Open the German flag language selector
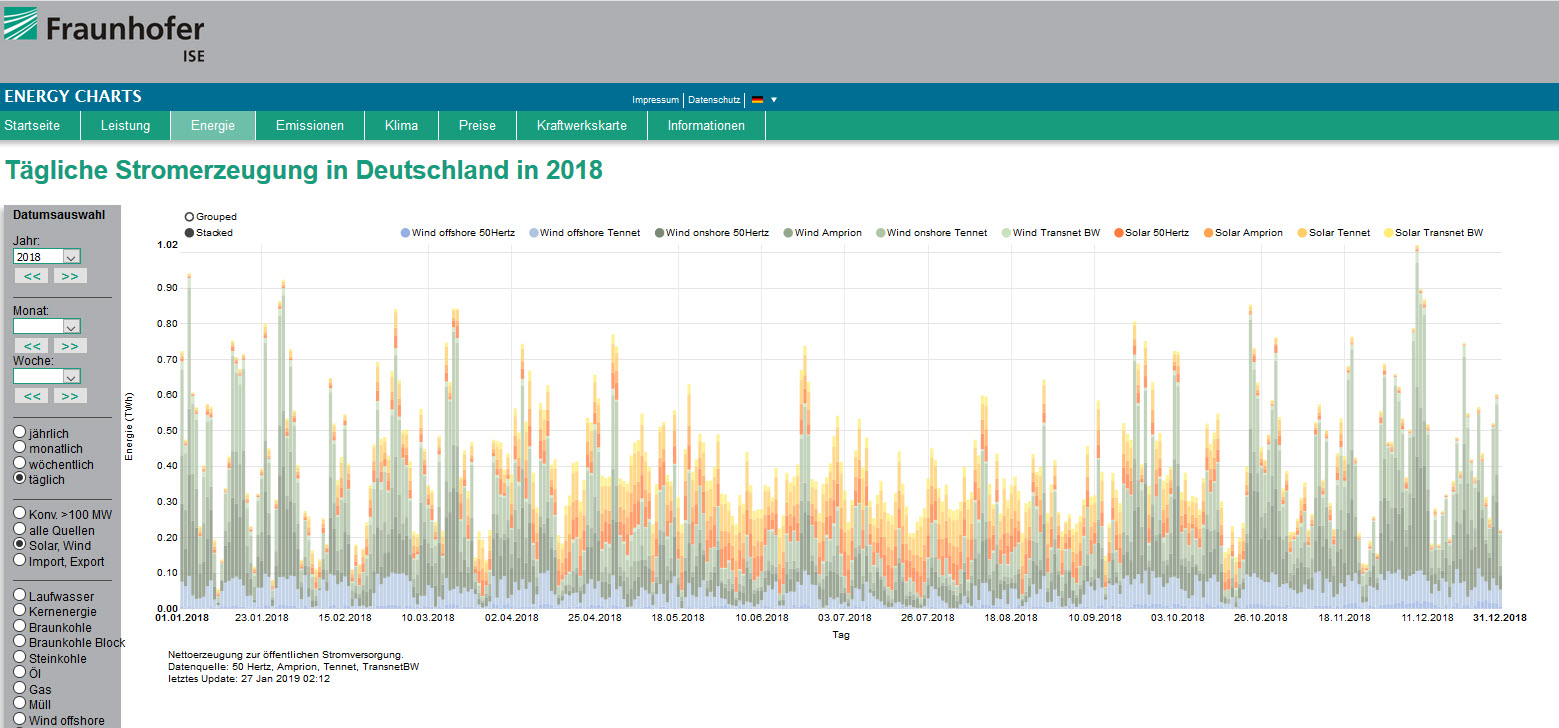1559x728 pixels. pos(758,100)
